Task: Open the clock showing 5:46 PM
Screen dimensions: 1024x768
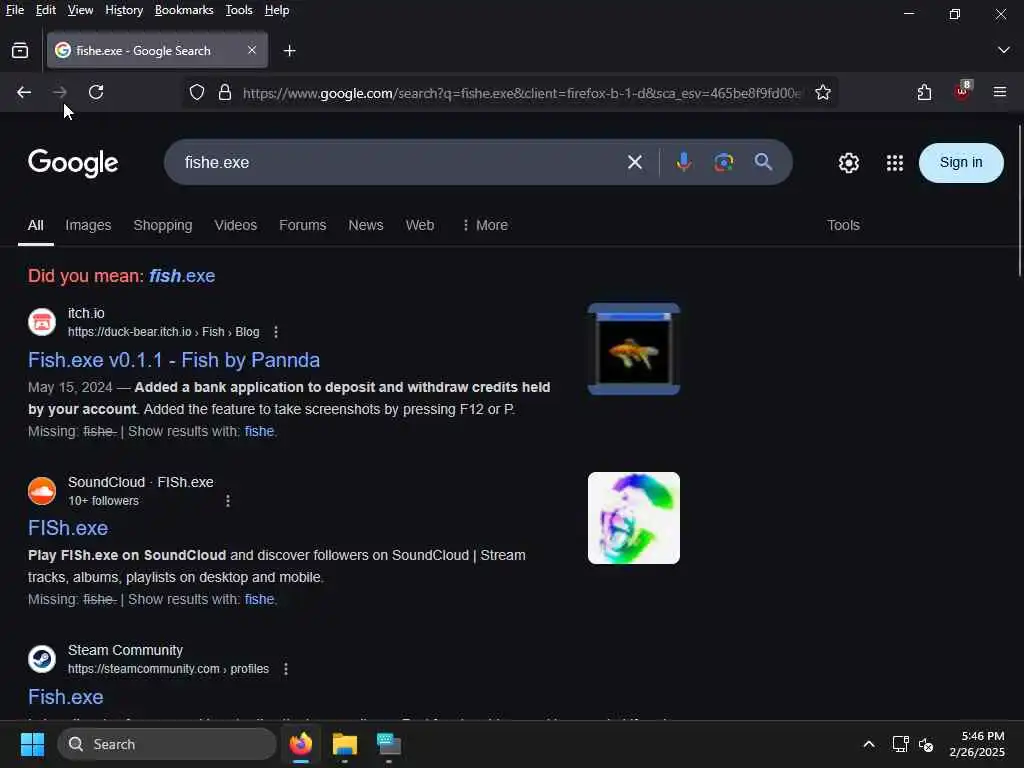Action: tap(976, 744)
